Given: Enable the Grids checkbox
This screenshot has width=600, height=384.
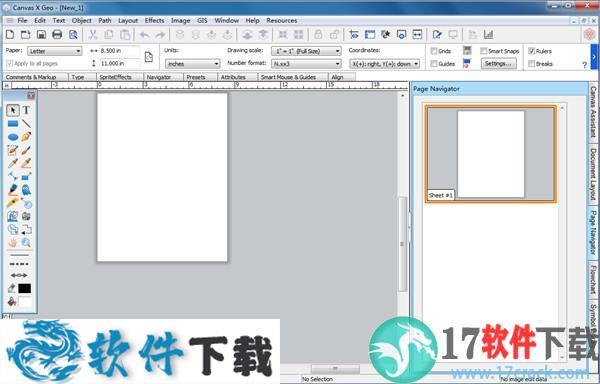Looking at the screenshot, I should [434, 51].
